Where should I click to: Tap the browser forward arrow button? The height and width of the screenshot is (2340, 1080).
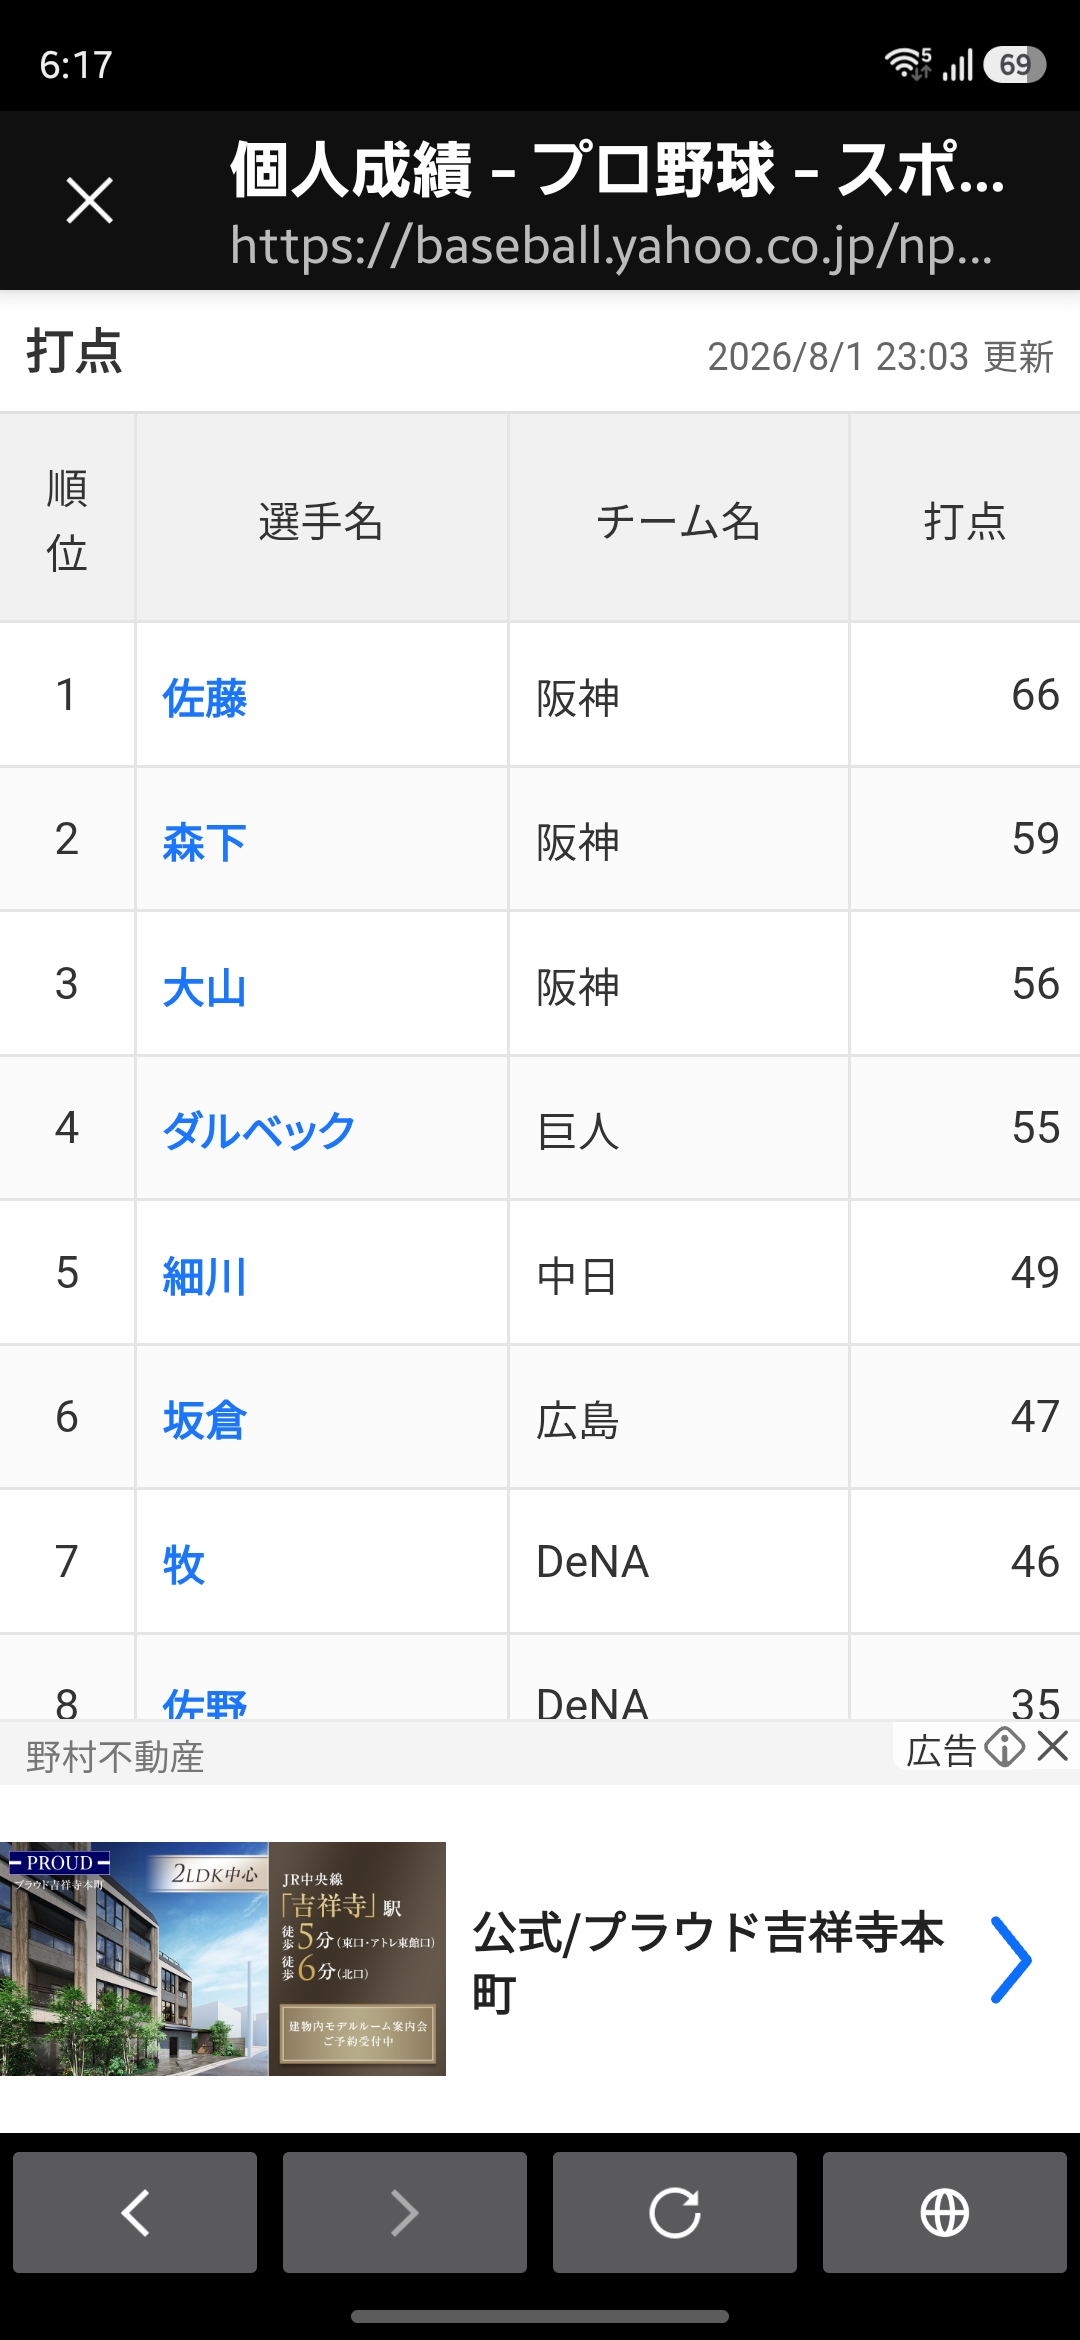pyautogui.click(x=405, y=2212)
